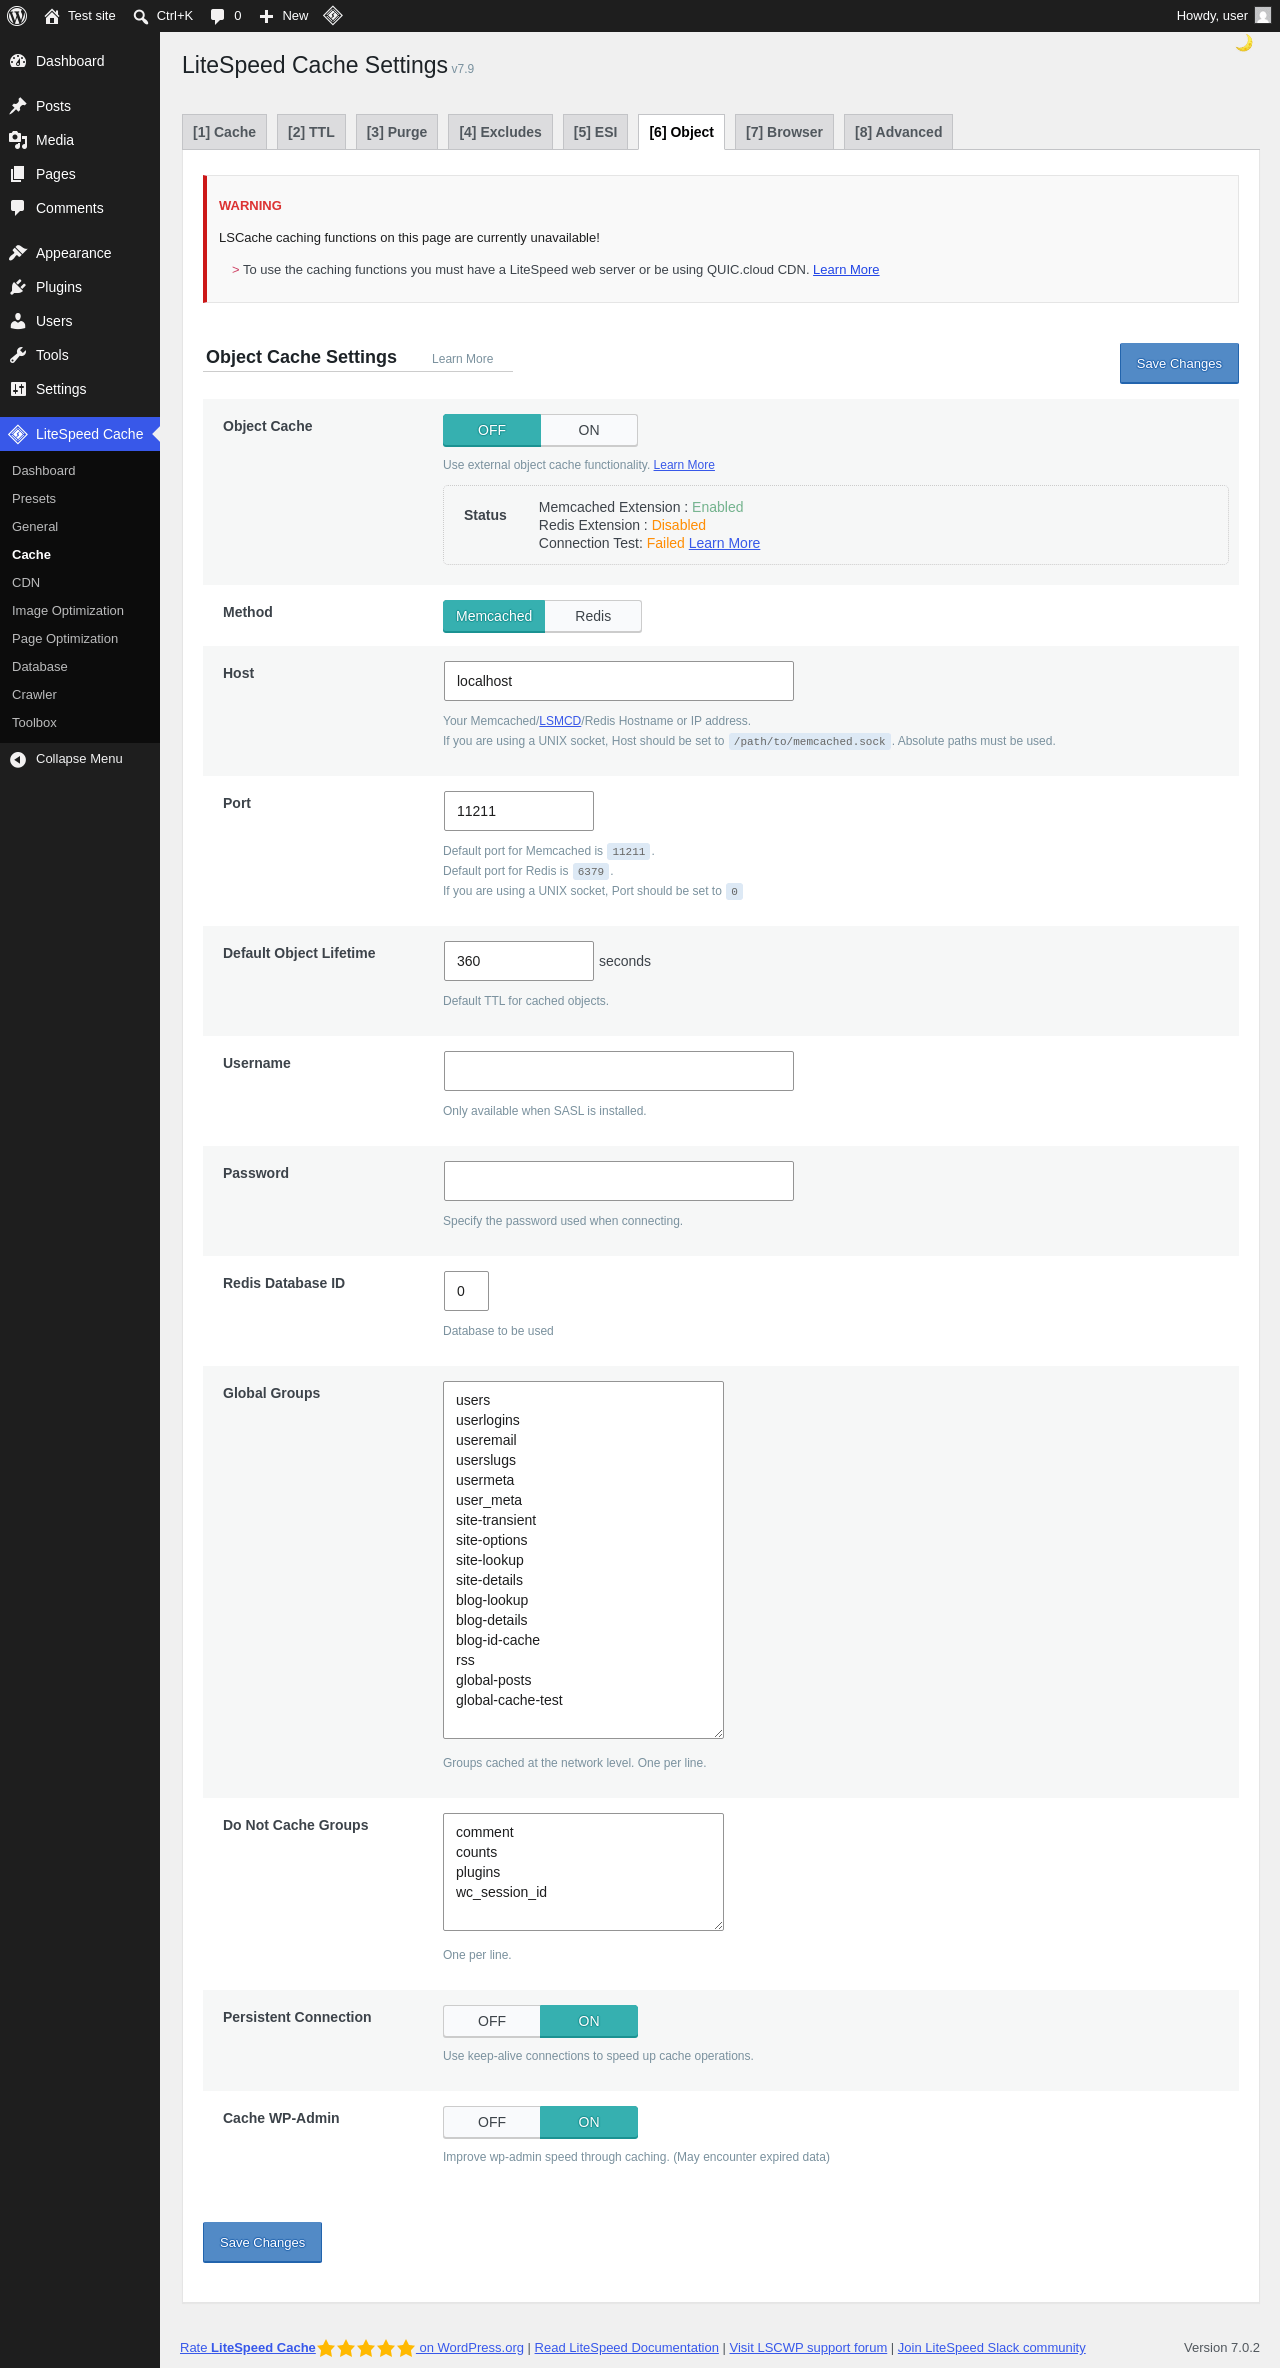Open the Test site home icon link
The image size is (1280, 2368).
point(52,16)
